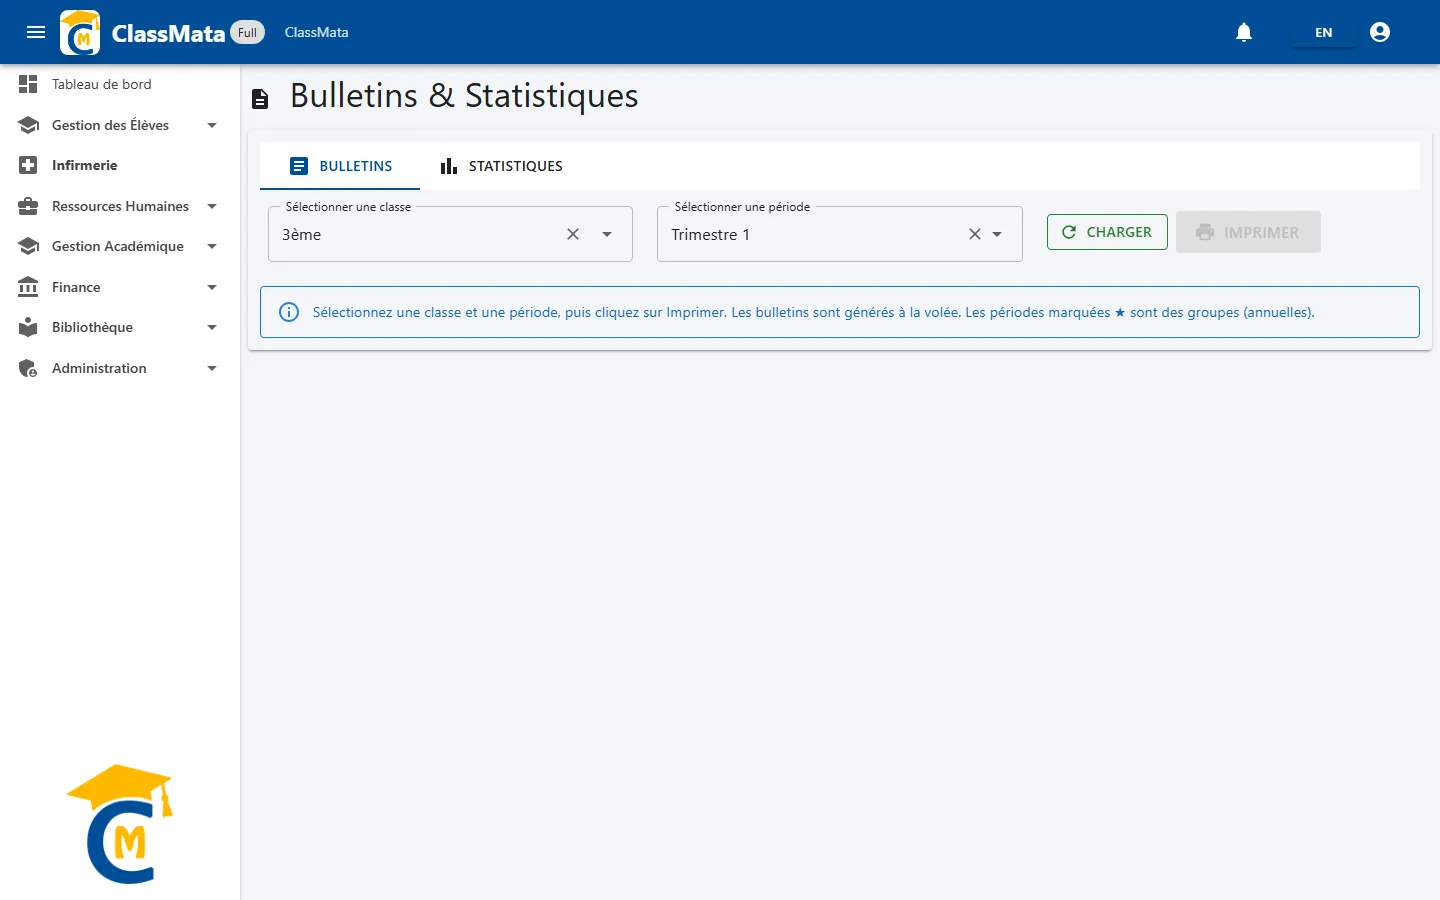Click the notifications bell icon
The width and height of the screenshot is (1440, 900).
pos(1244,32)
